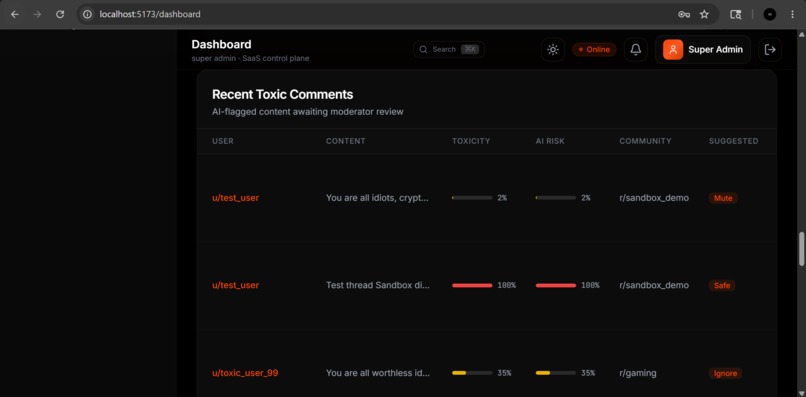Click the Mute suggested action badge
806x397 pixels.
click(723, 198)
